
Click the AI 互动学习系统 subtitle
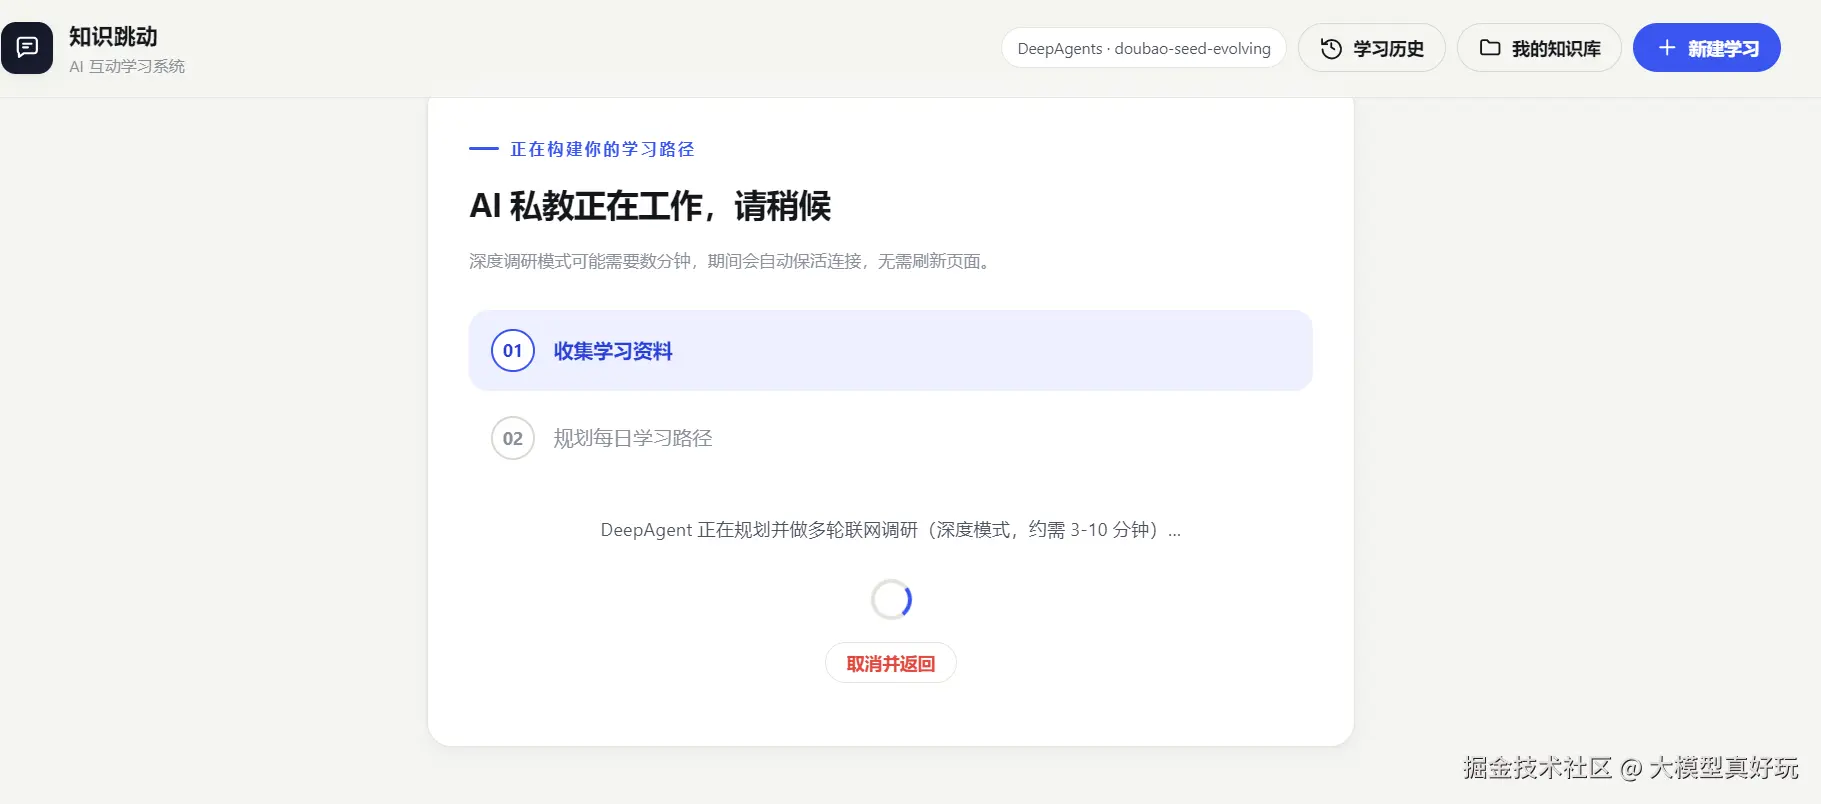127,67
